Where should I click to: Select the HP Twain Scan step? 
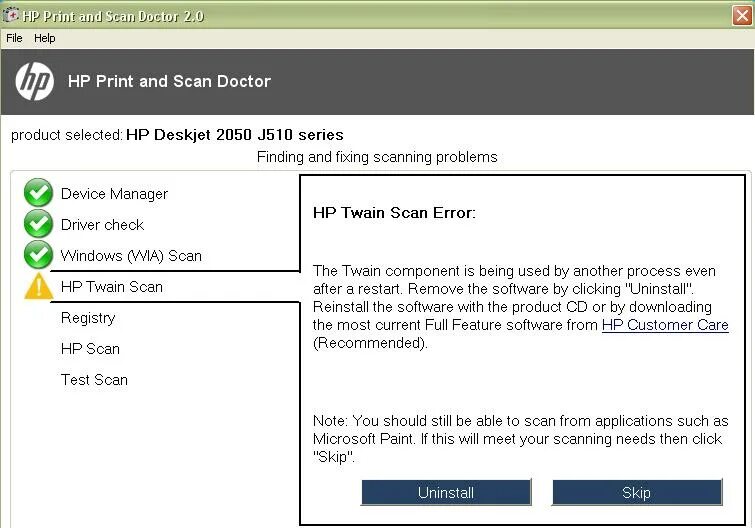click(112, 287)
